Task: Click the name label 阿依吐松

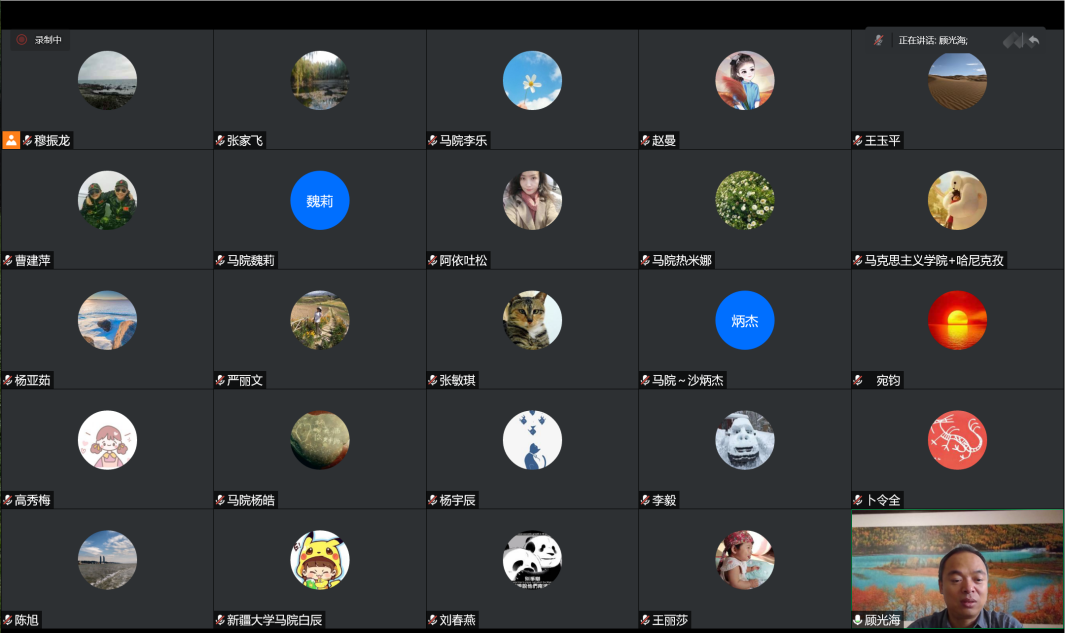Action: [463, 260]
